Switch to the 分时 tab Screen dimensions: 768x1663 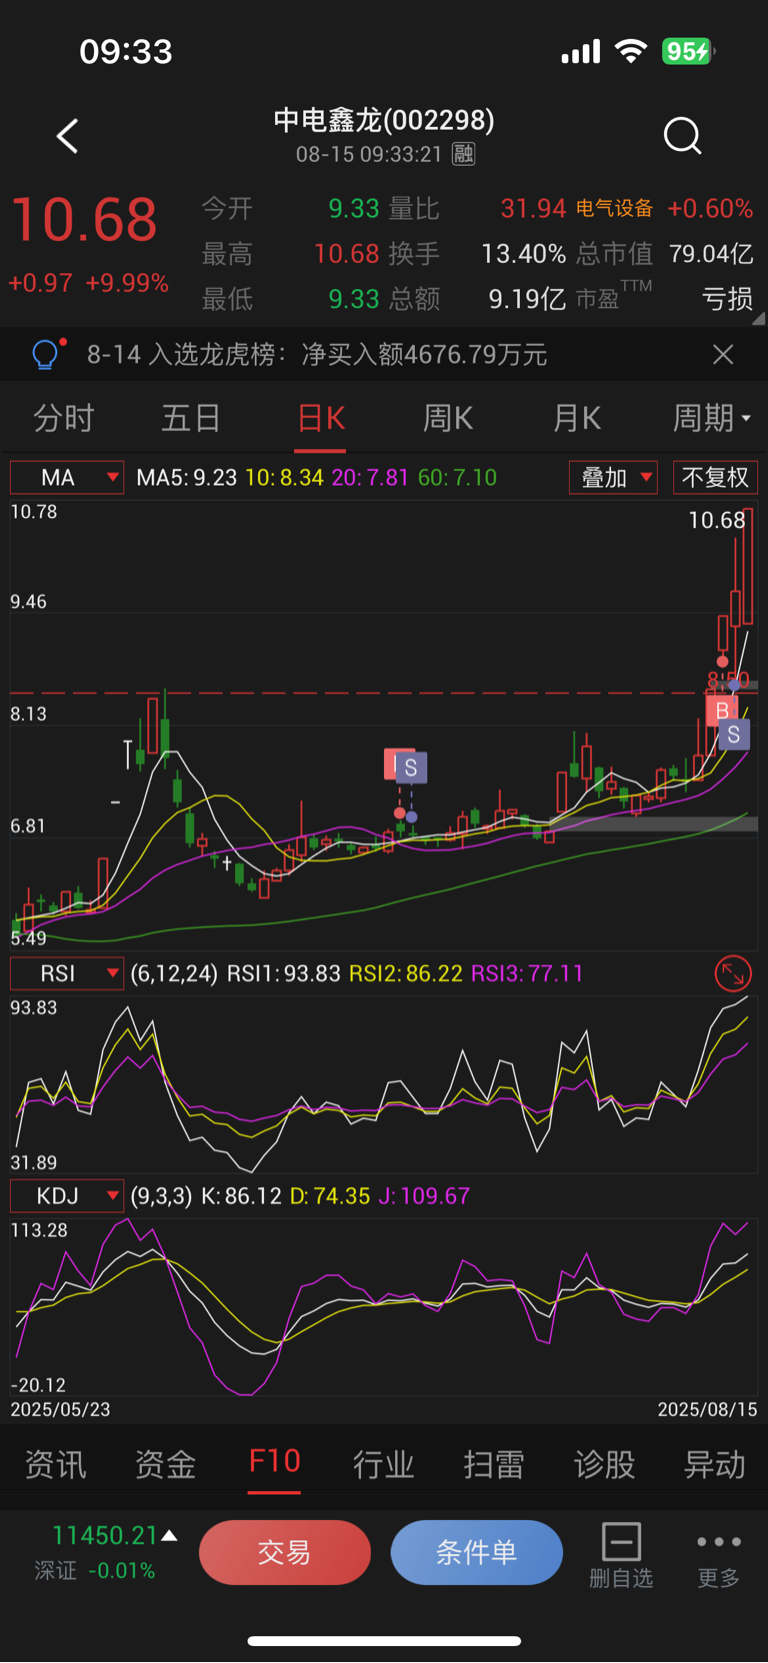pyautogui.click(x=64, y=418)
